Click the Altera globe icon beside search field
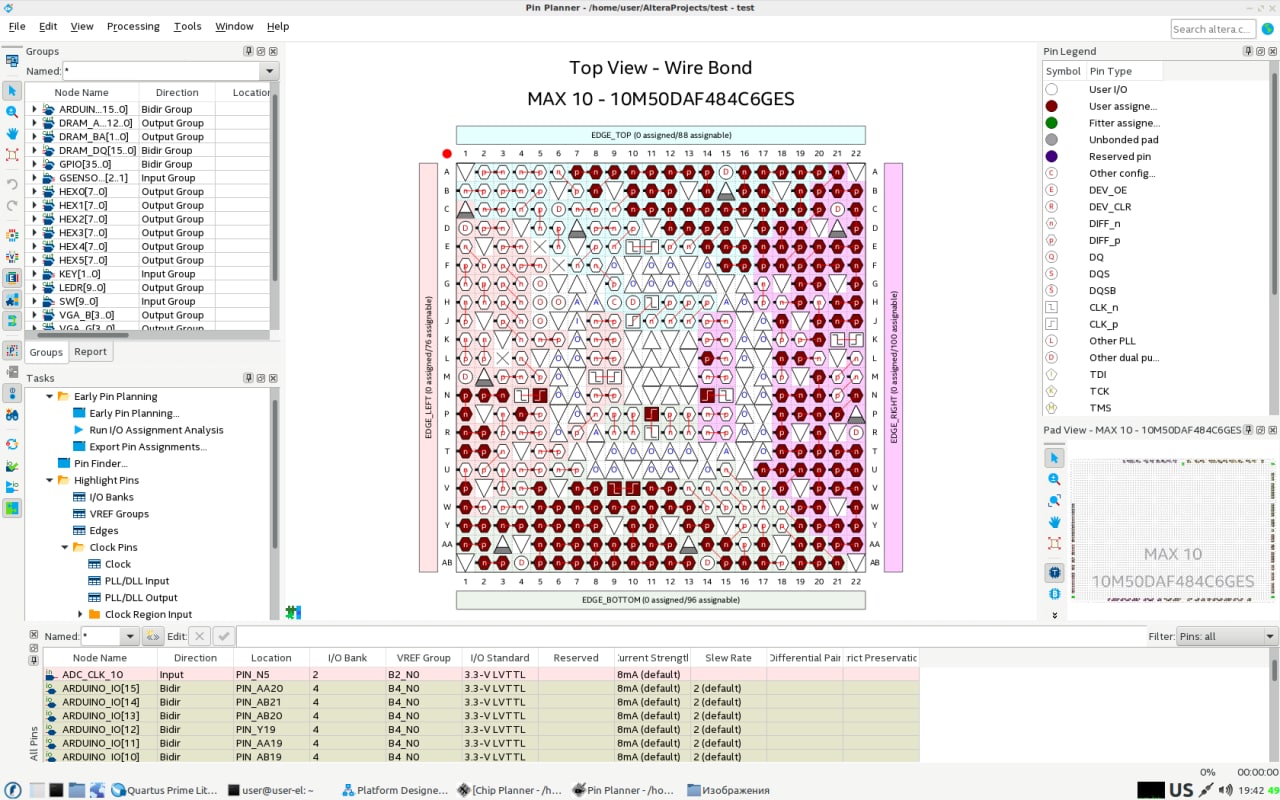Screen dimensions: 1280x800 pyautogui.click(x=1267, y=29)
